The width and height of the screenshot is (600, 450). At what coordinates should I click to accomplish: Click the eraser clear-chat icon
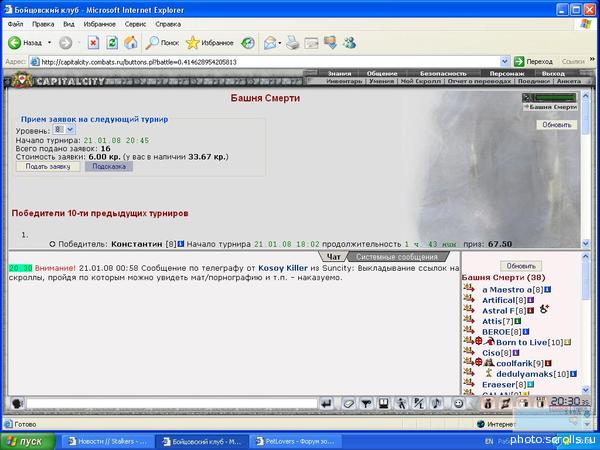(x=349, y=403)
